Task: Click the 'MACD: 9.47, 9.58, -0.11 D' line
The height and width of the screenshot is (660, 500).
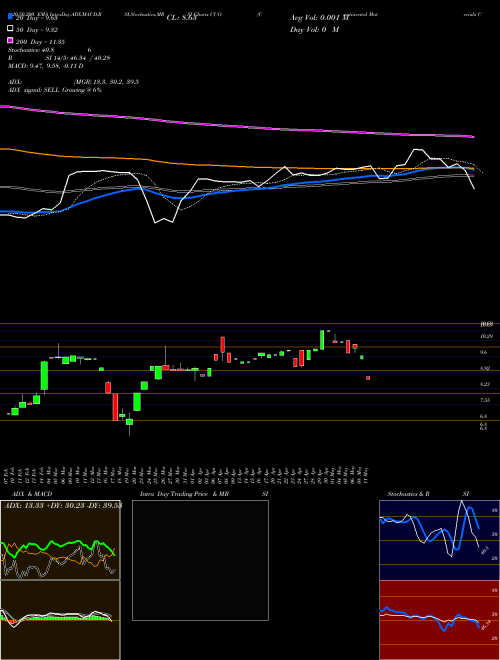Action: 45,66
